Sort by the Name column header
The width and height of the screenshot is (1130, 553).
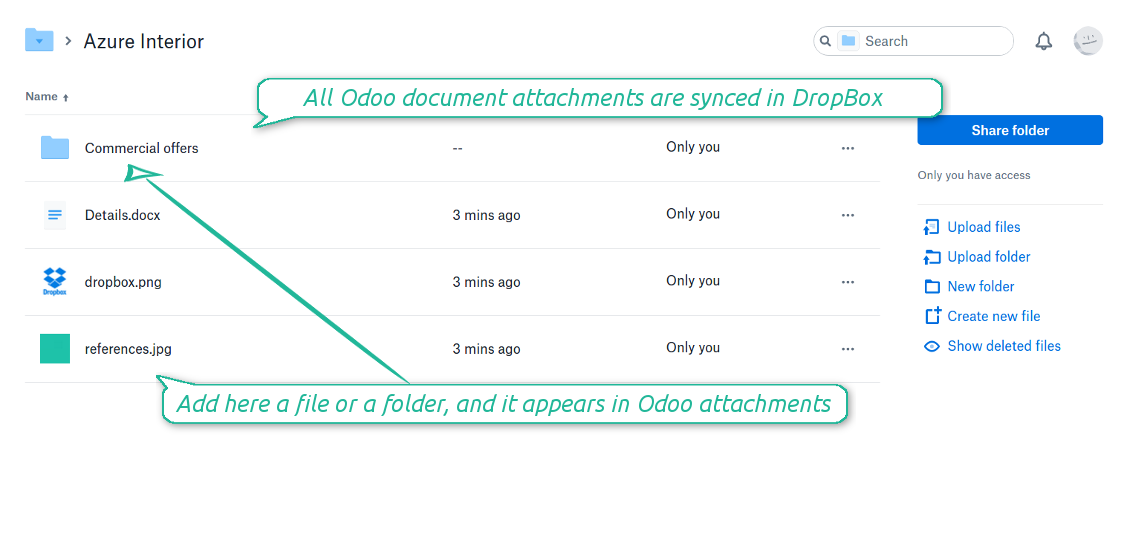[47, 97]
